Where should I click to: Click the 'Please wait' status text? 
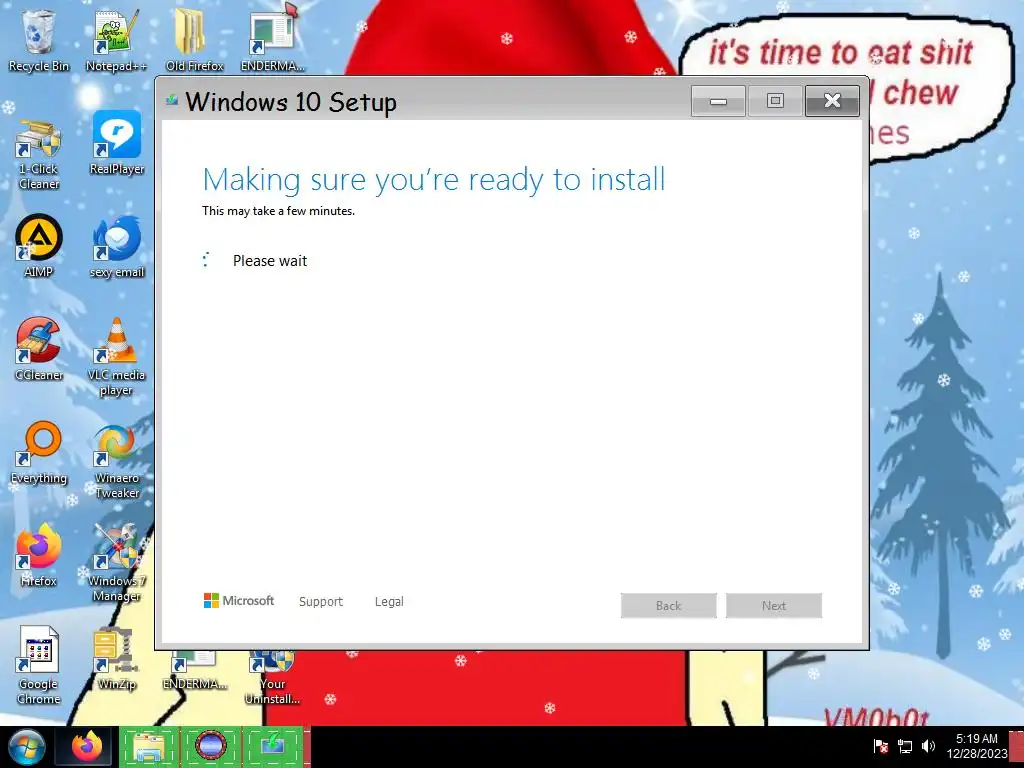tap(270, 261)
